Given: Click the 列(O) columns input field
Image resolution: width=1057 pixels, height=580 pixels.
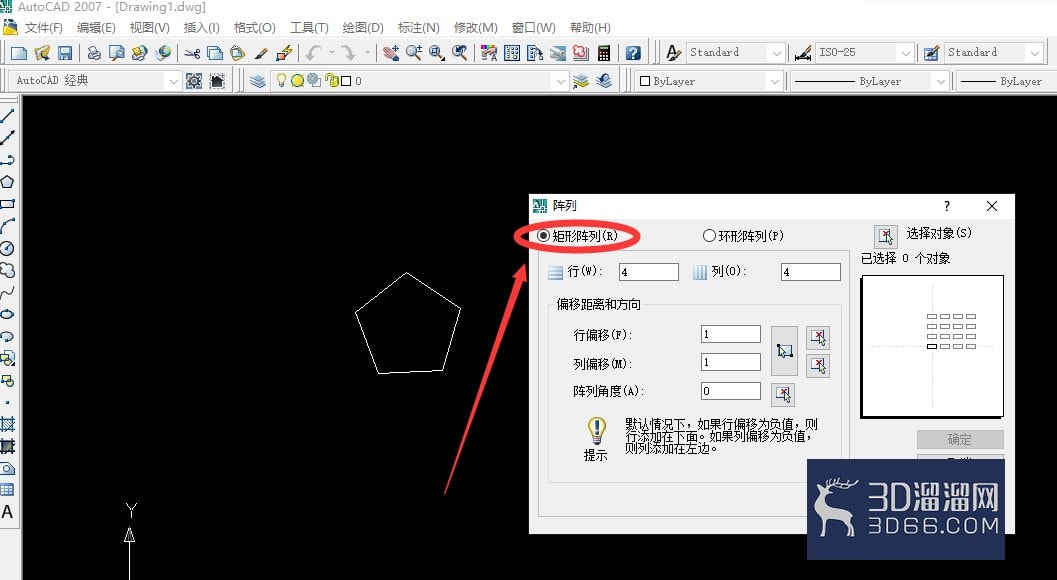Looking at the screenshot, I should (810, 272).
